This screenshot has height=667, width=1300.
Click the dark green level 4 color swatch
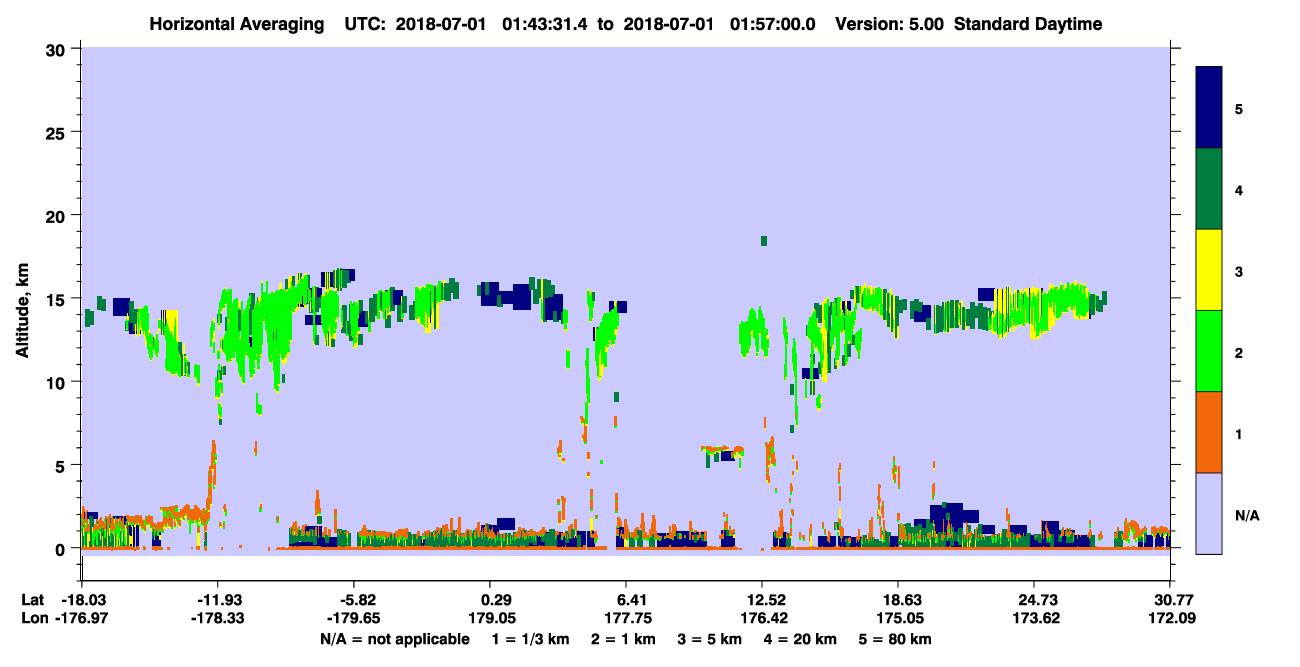pyautogui.click(x=1210, y=189)
